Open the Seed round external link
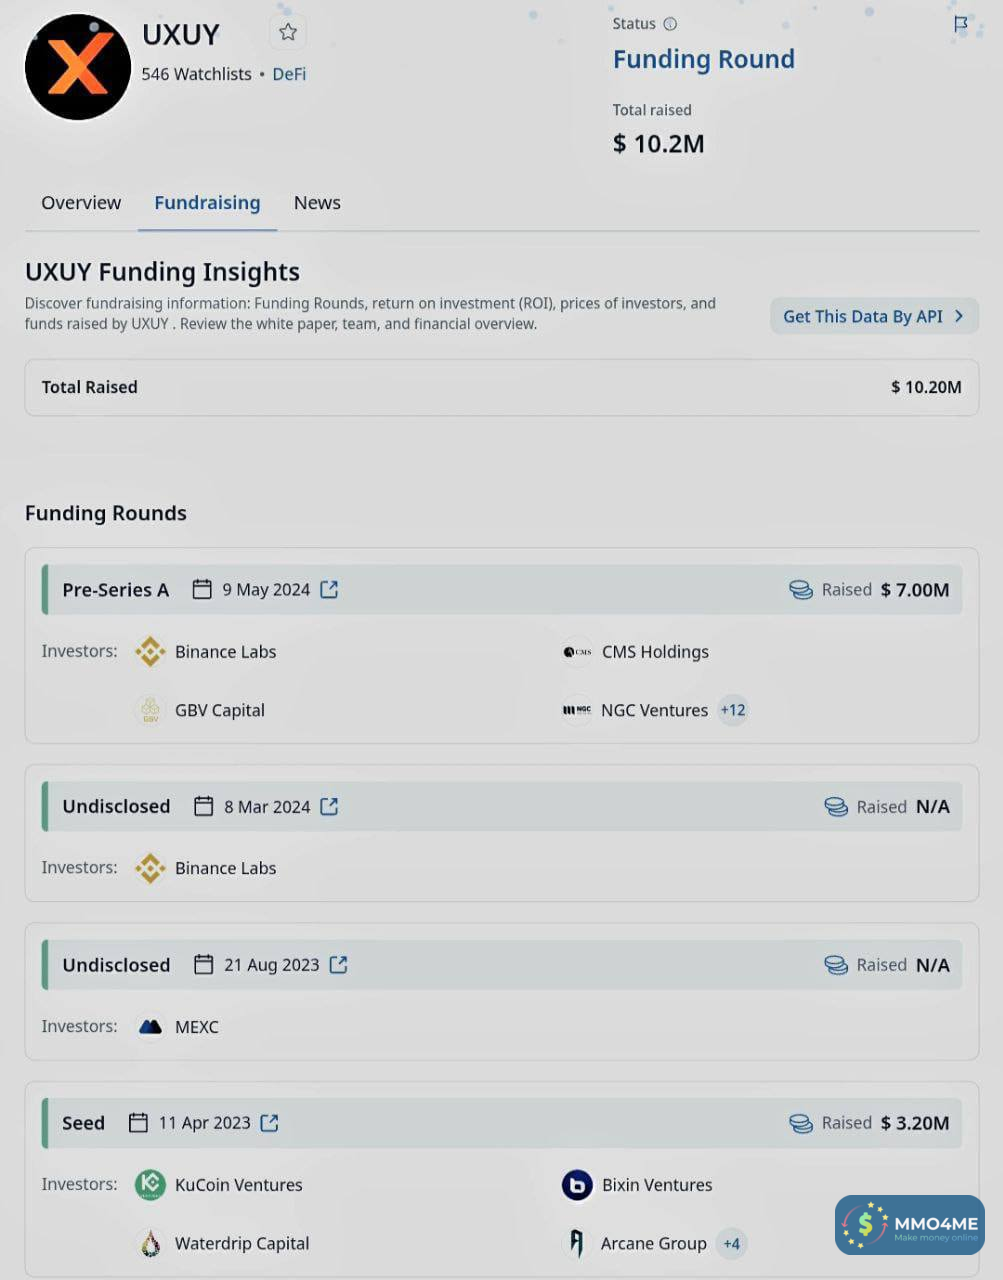 point(269,1123)
